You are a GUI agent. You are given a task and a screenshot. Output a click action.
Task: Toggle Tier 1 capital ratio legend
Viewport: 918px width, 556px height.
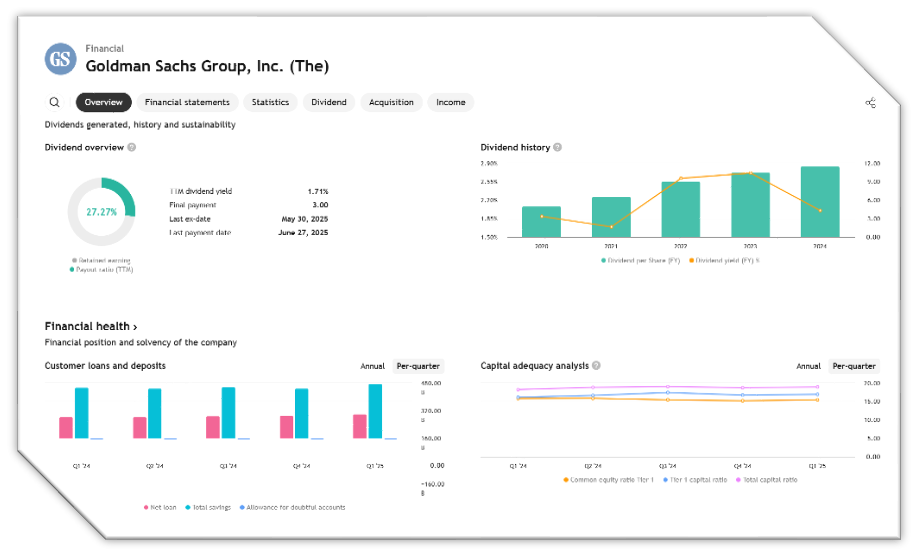tap(695, 480)
